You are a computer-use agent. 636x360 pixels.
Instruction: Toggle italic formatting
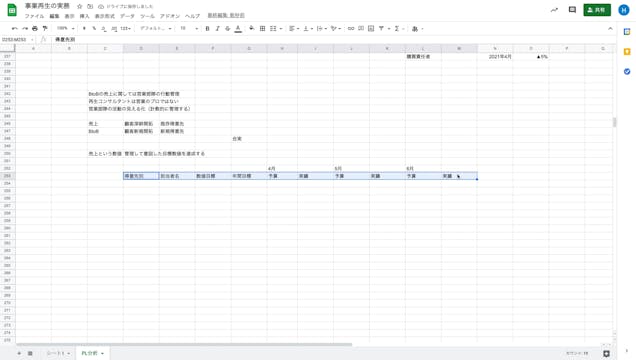pos(217,28)
